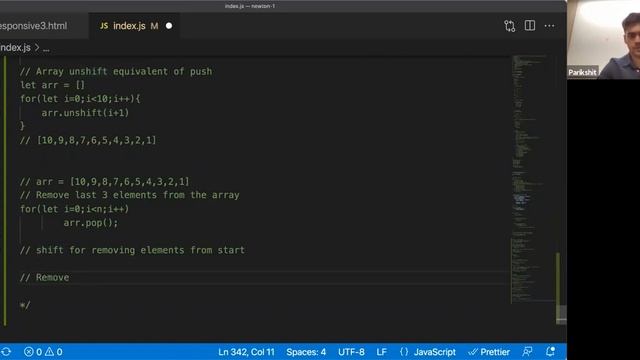Click the Parikshit name label on video
The image size is (640, 360).
(x=582, y=72)
